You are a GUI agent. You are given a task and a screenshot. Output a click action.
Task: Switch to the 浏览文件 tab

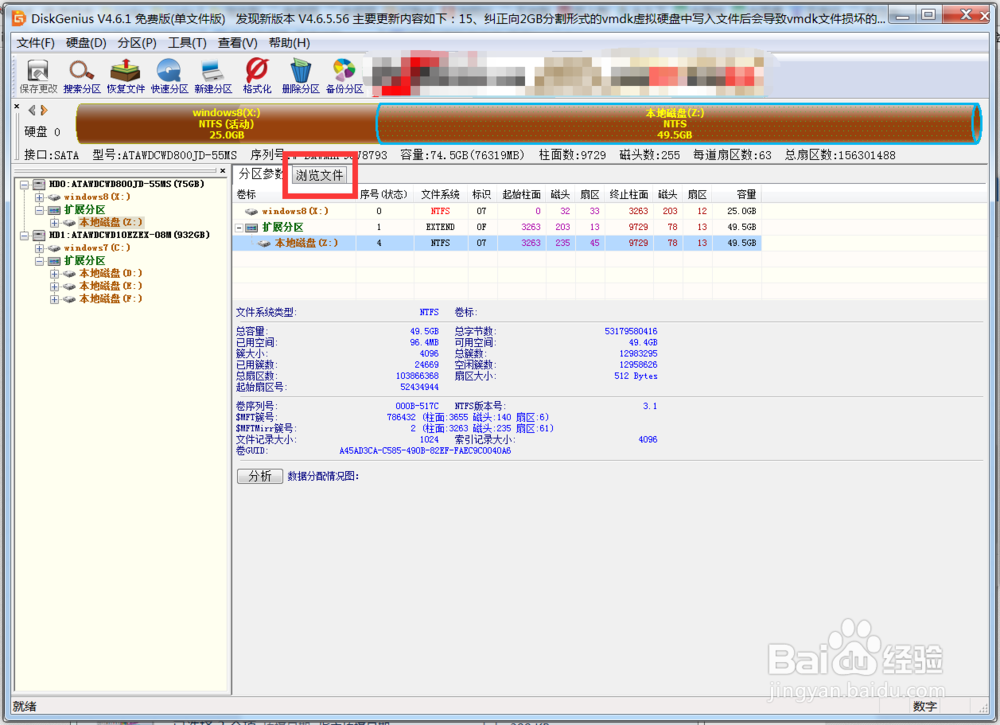pos(320,175)
